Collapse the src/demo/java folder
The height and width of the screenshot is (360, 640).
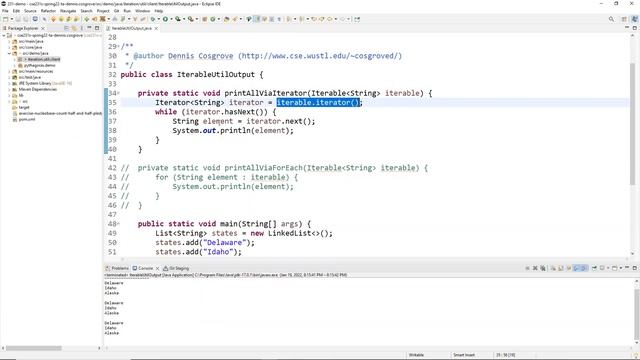(9, 53)
